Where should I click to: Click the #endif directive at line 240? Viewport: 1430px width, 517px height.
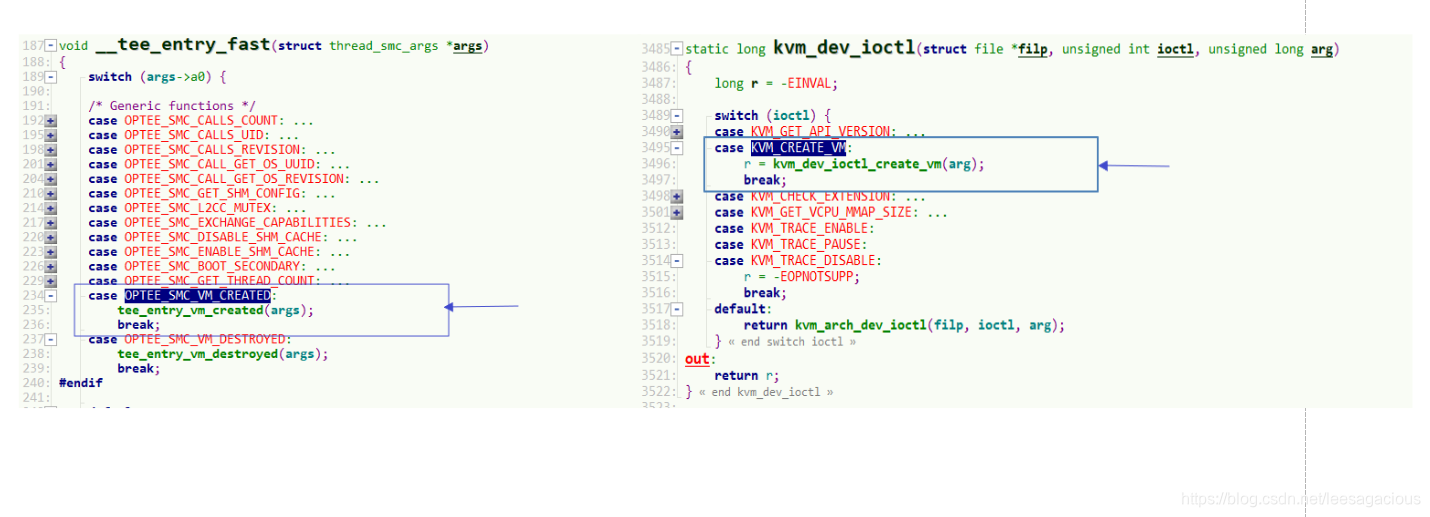coord(80,383)
